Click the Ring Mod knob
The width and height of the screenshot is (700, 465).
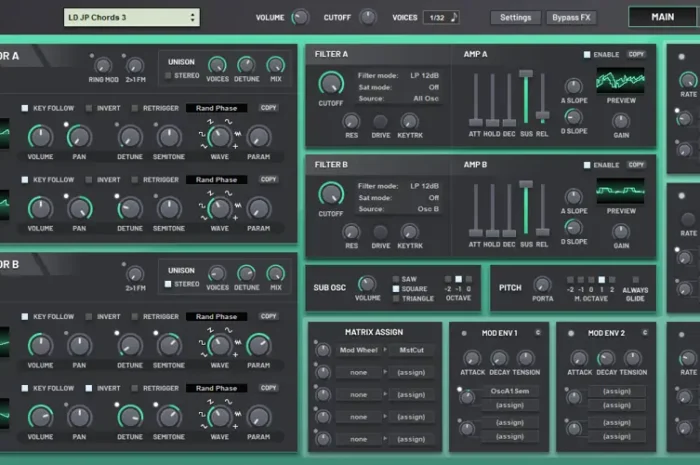[x=102, y=65]
